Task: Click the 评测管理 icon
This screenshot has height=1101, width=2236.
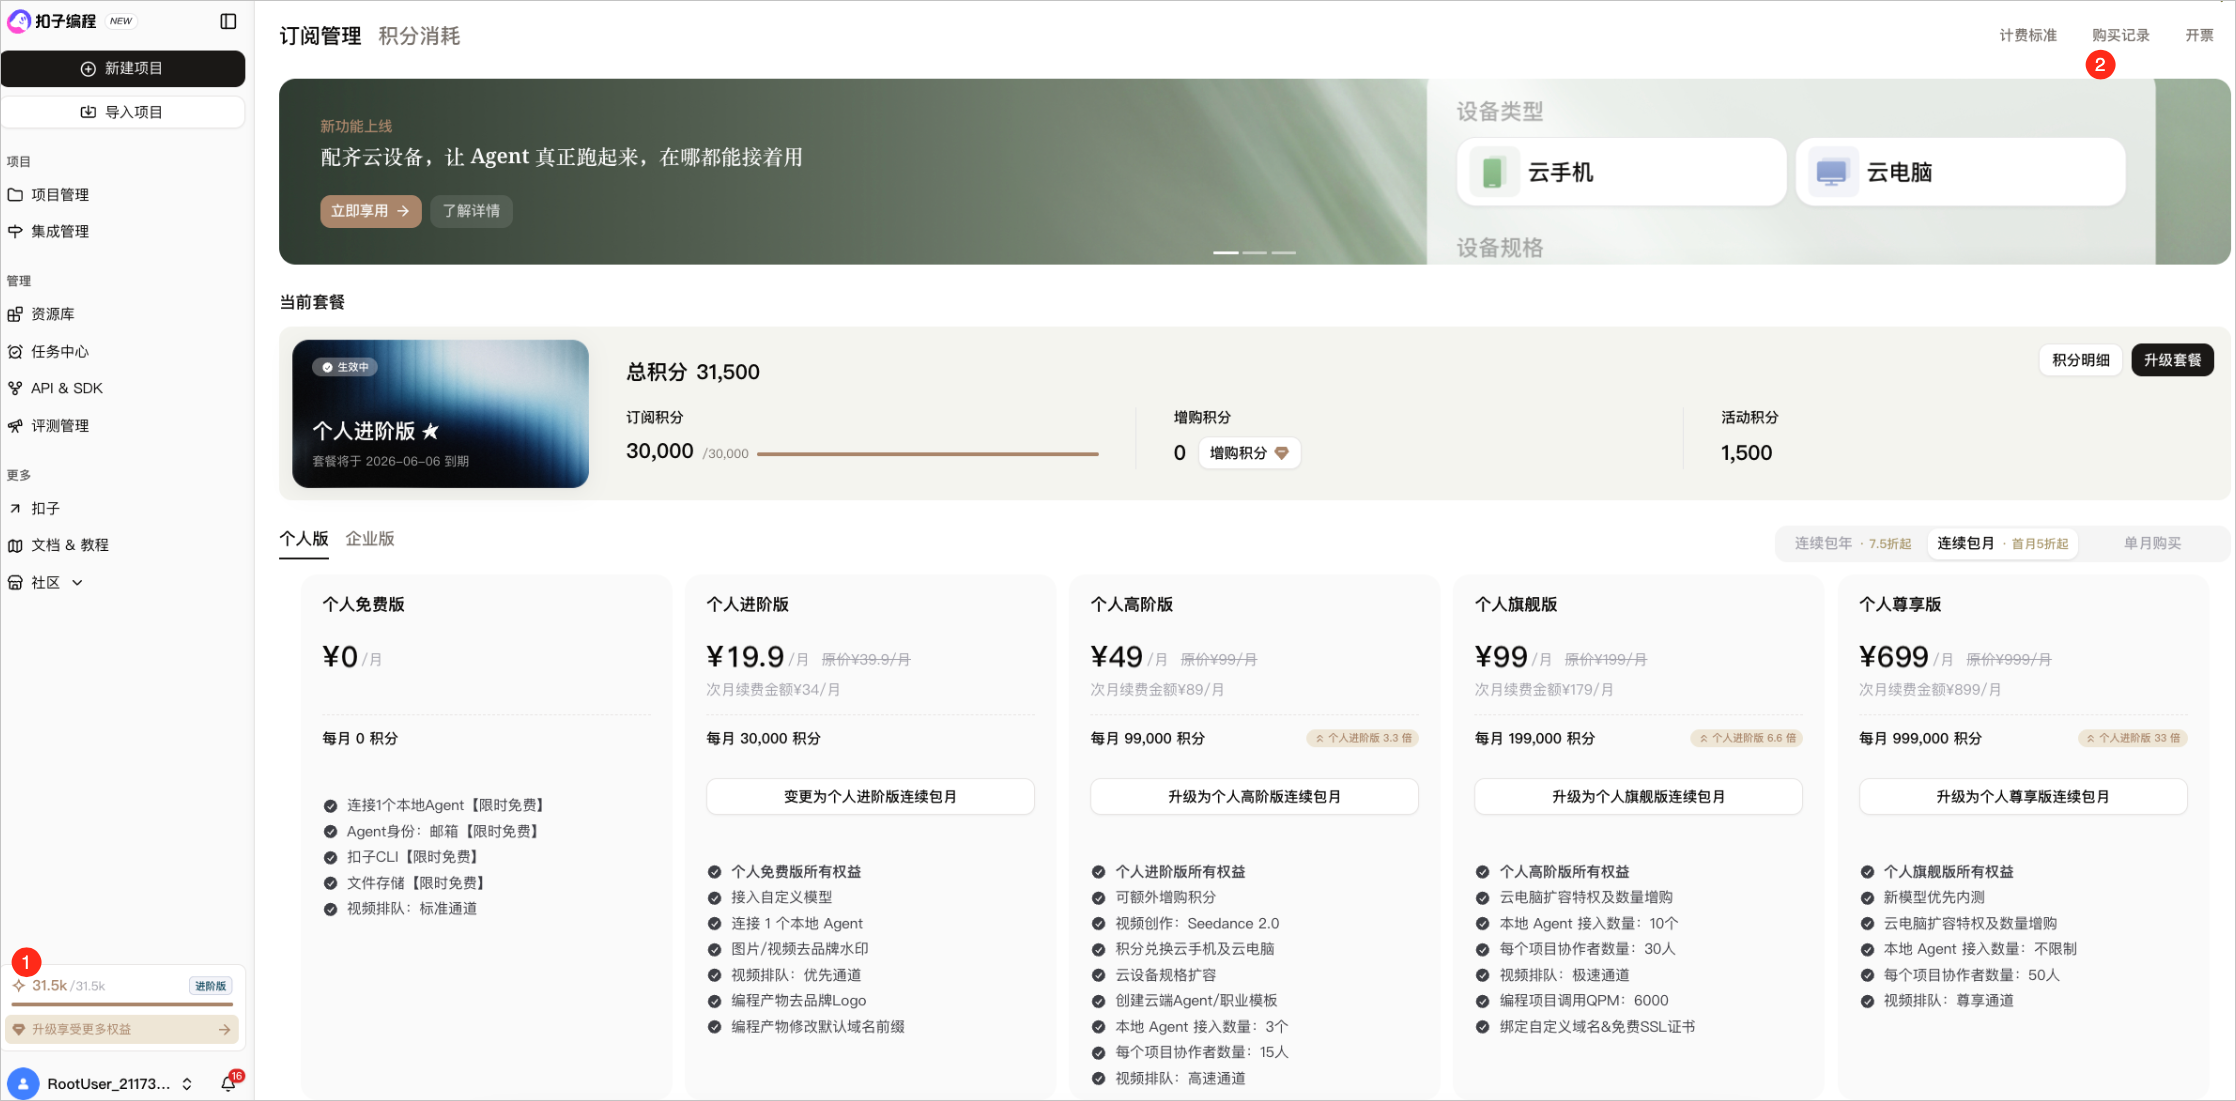Action: click(15, 426)
